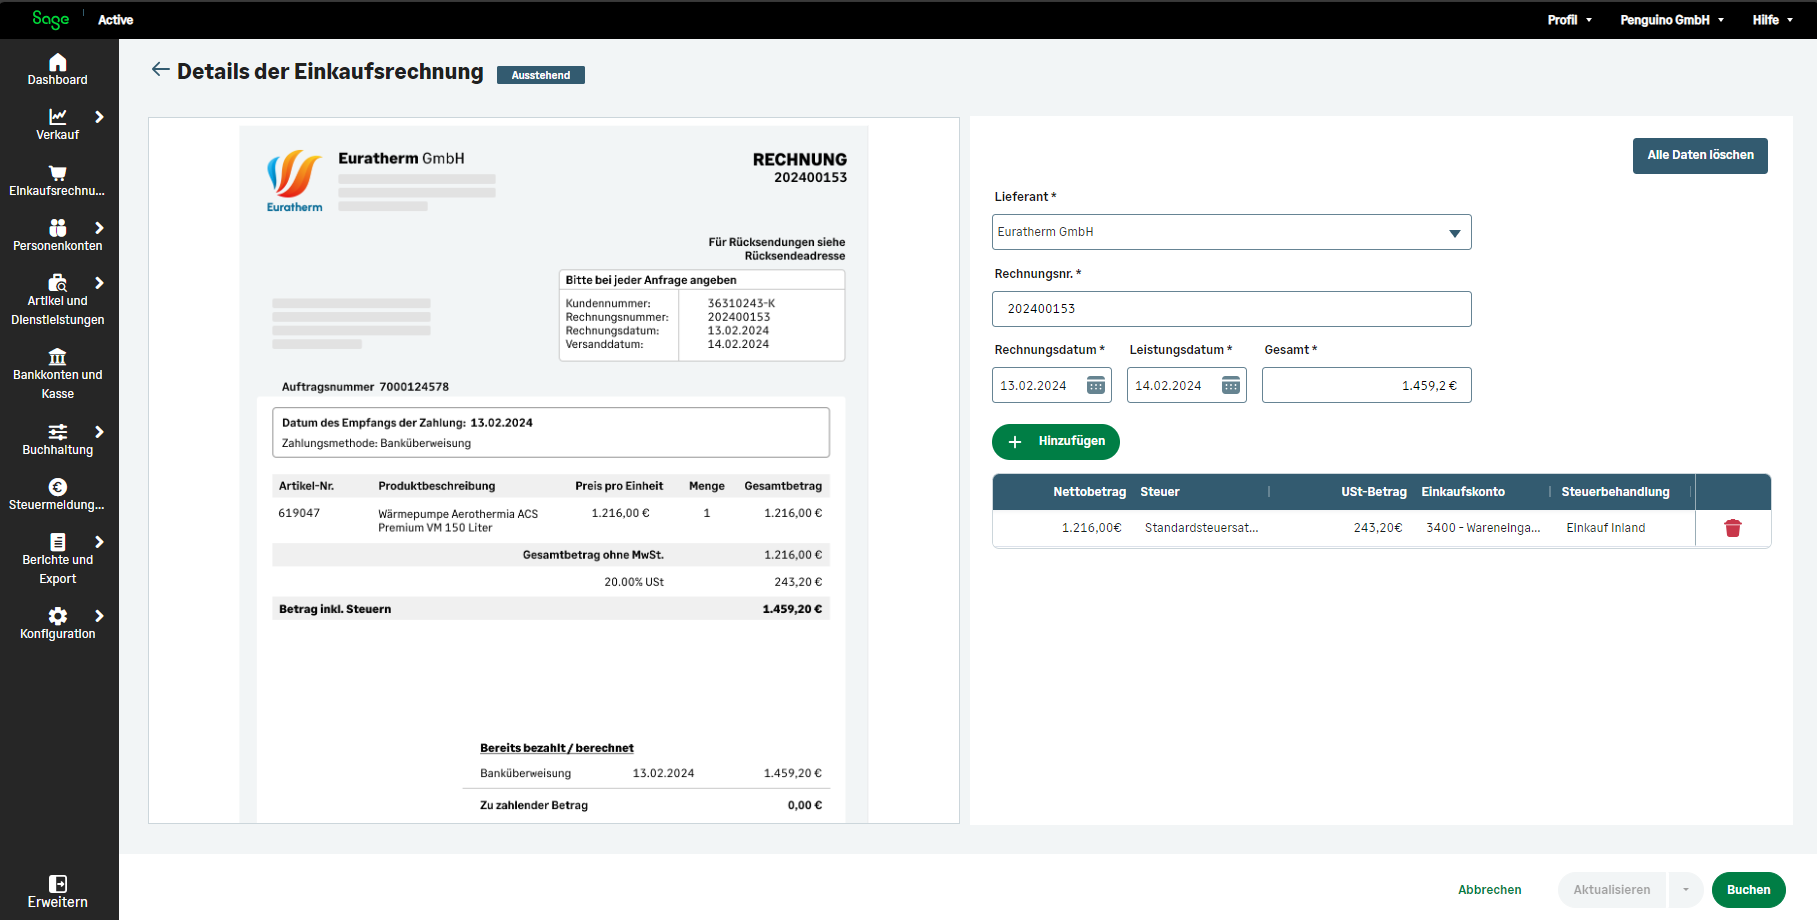Open Personenkonten in the sidebar

click(57, 234)
